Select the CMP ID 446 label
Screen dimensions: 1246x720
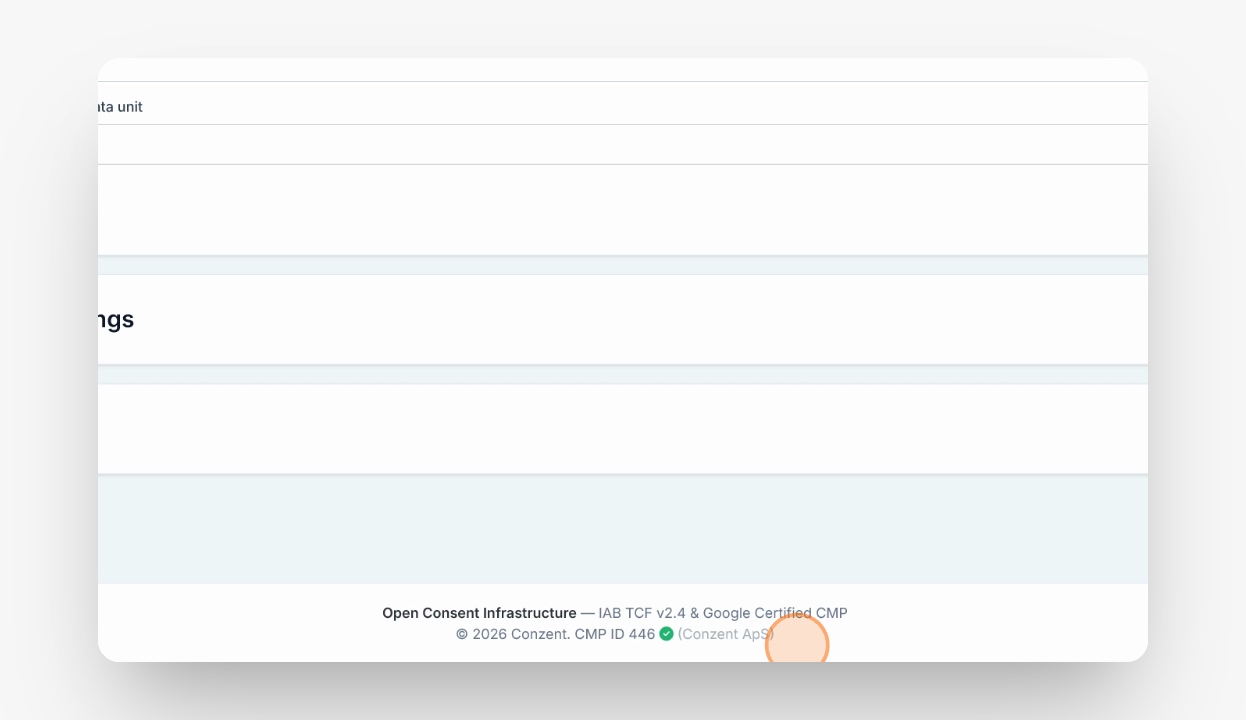coord(615,634)
